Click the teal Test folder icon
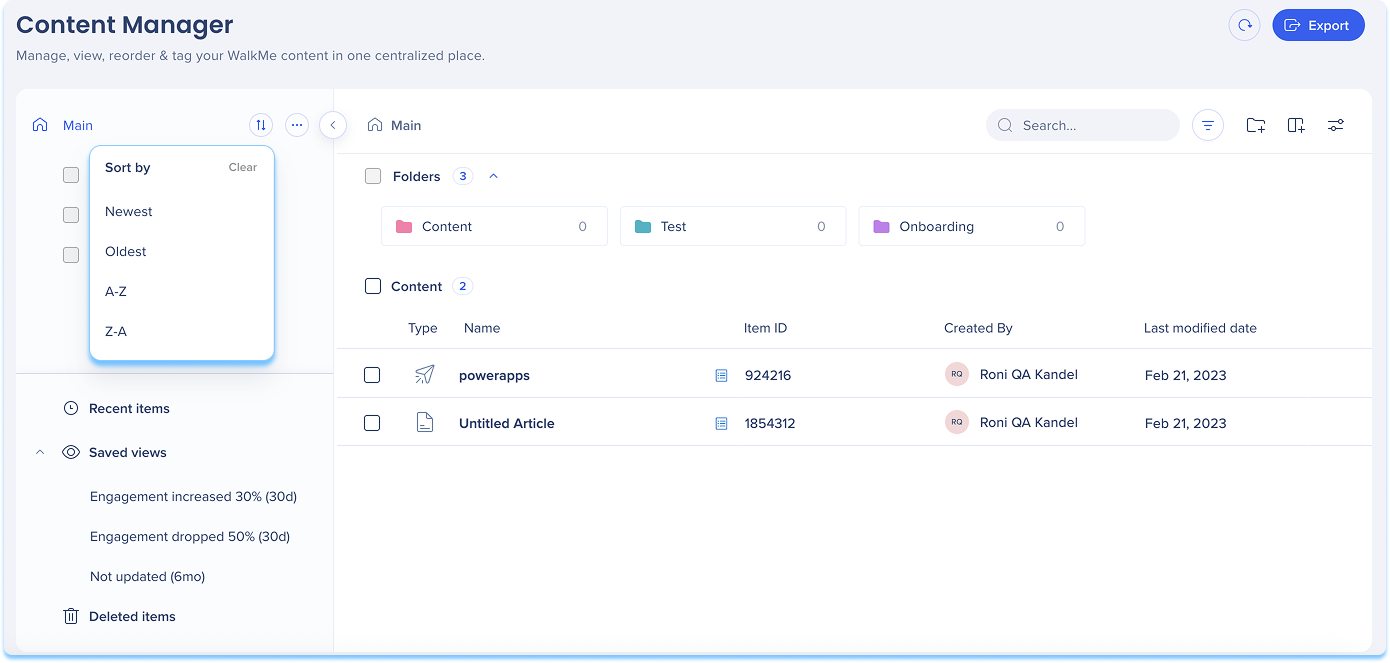Image resolution: width=1390 pixels, height=663 pixels. (x=643, y=227)
